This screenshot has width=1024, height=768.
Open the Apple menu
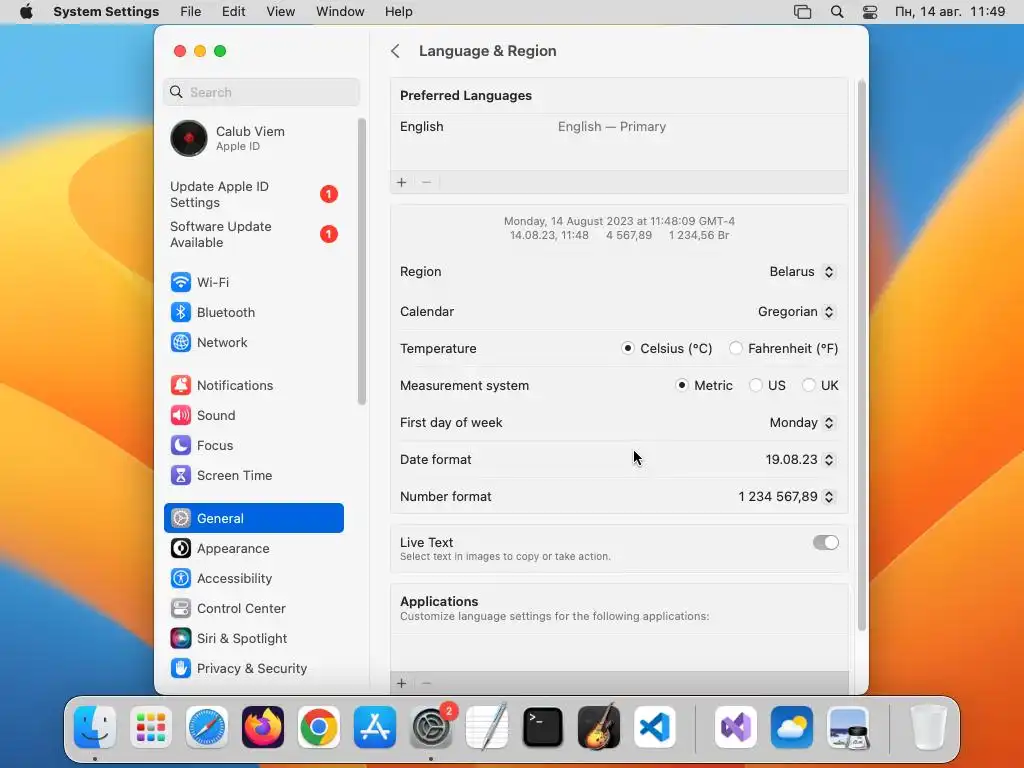click(26, 12)
